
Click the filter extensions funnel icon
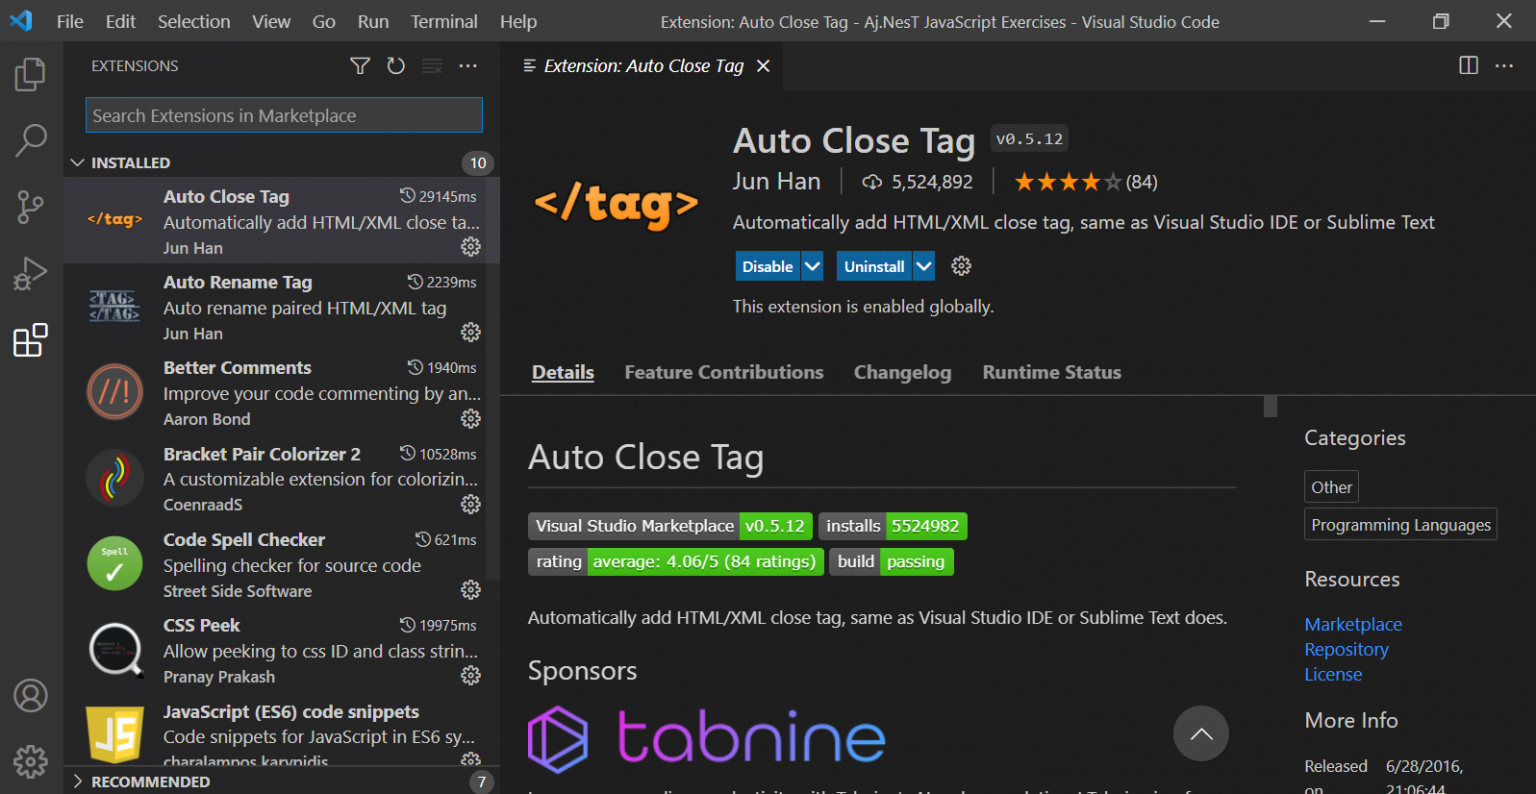pyautogui.click(x=360, y=66)
